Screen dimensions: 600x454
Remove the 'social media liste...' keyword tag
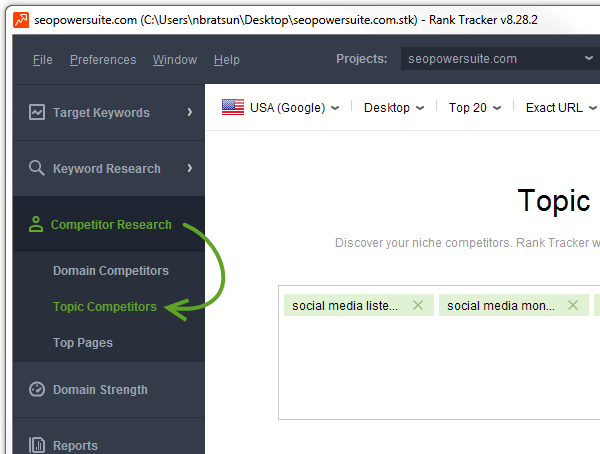[x=418, y=305]
